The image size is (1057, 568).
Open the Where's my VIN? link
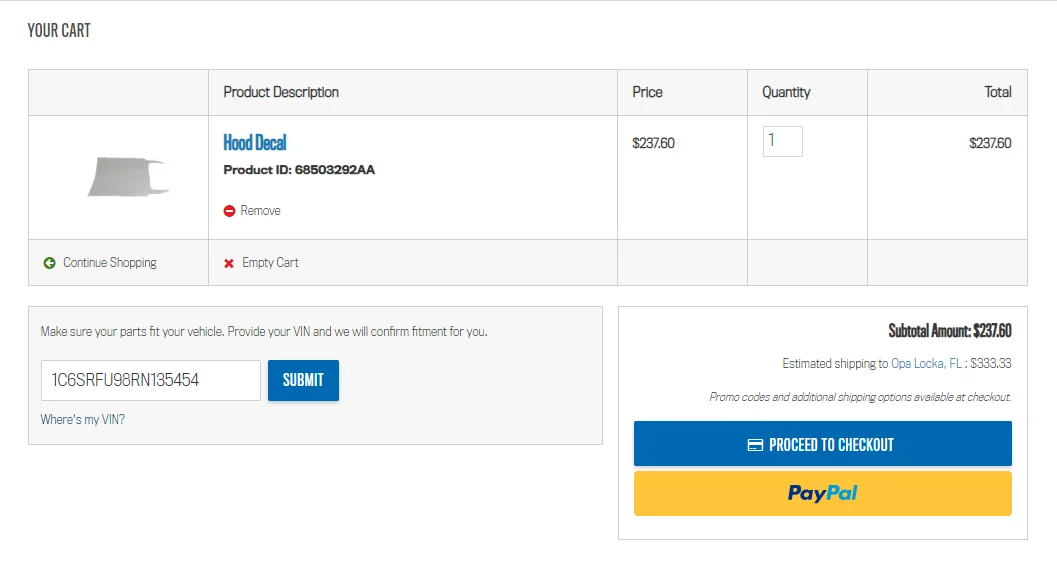pos(83,420)
